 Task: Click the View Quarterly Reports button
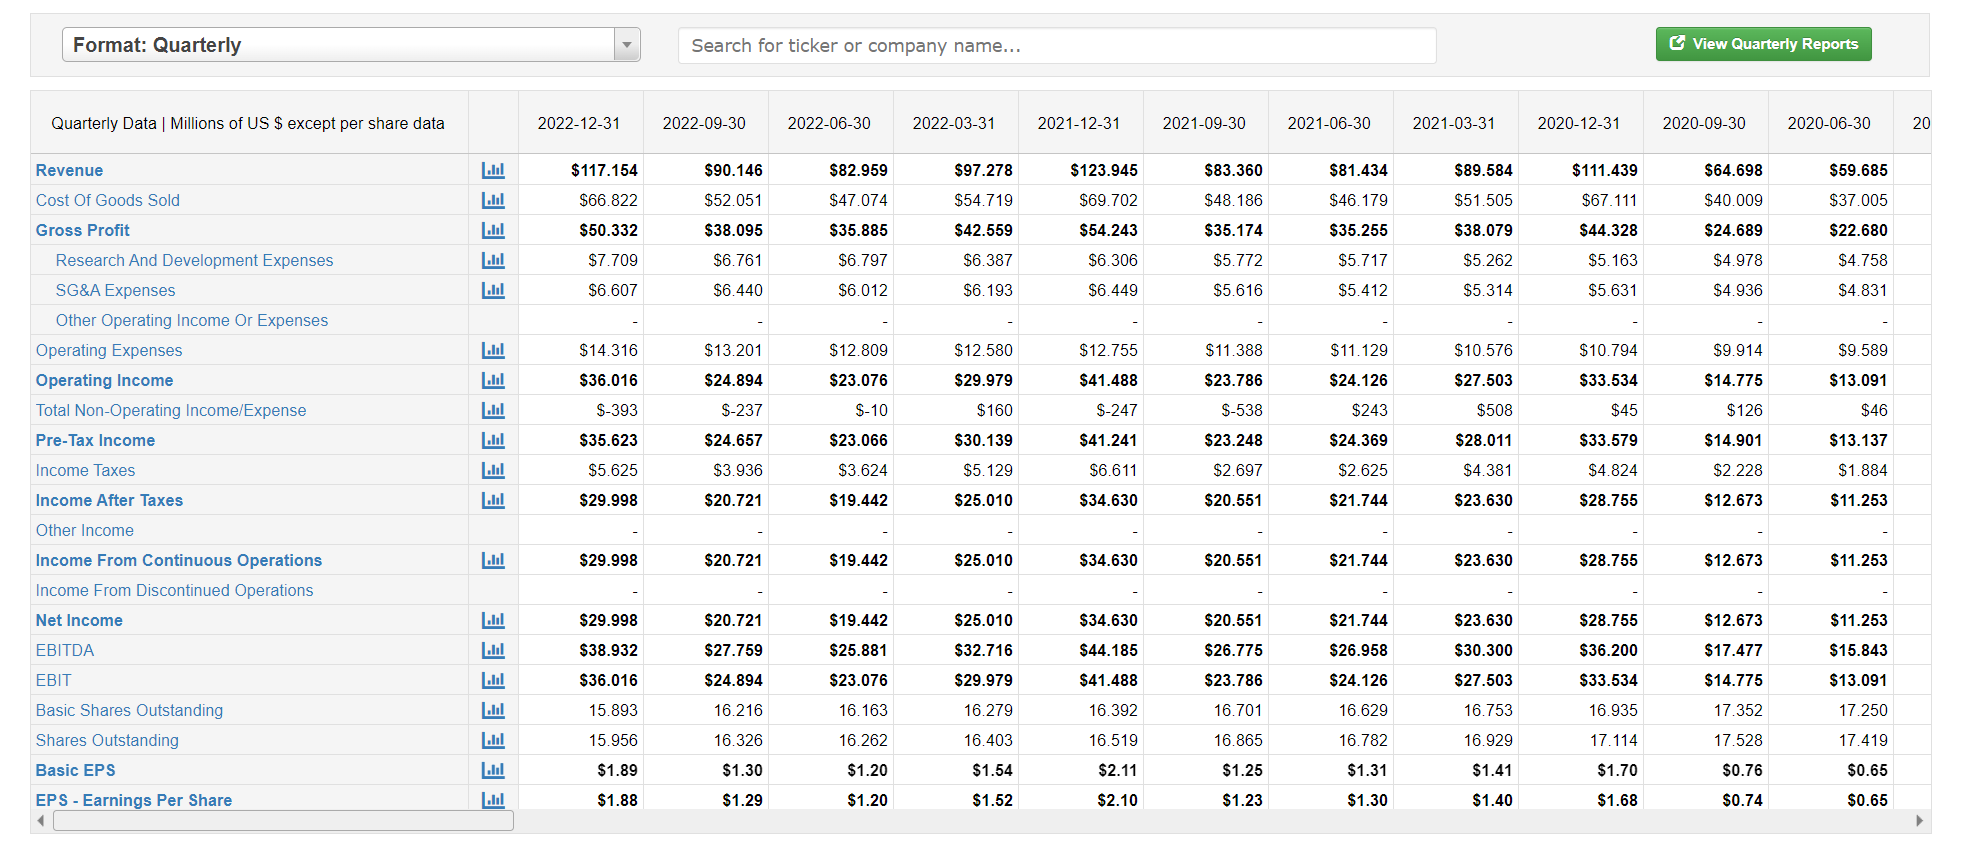(x=1763, y=44)
